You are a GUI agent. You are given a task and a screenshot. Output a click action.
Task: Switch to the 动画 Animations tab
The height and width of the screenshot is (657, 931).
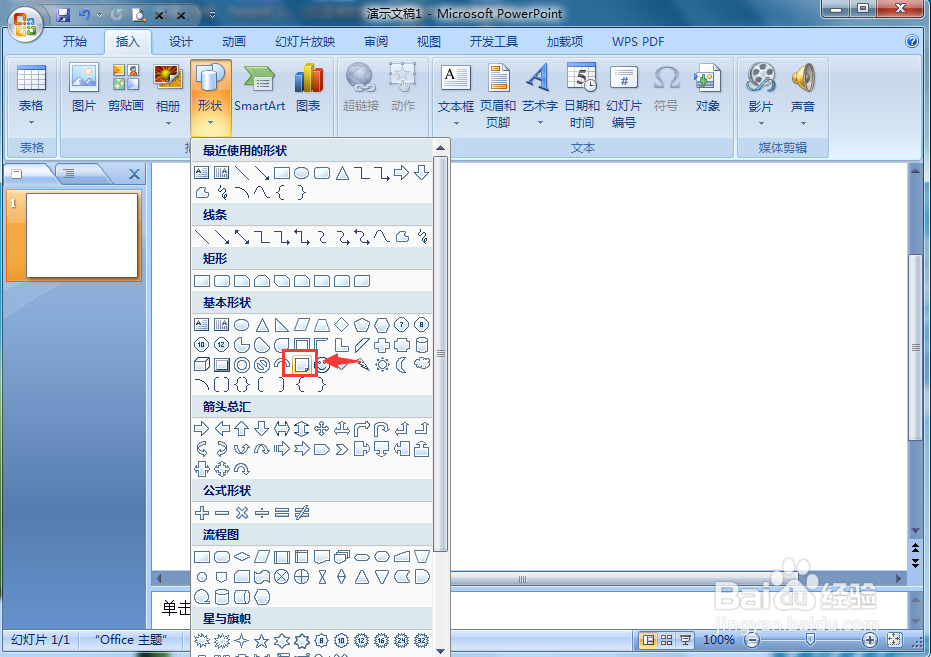click(234, 42)
